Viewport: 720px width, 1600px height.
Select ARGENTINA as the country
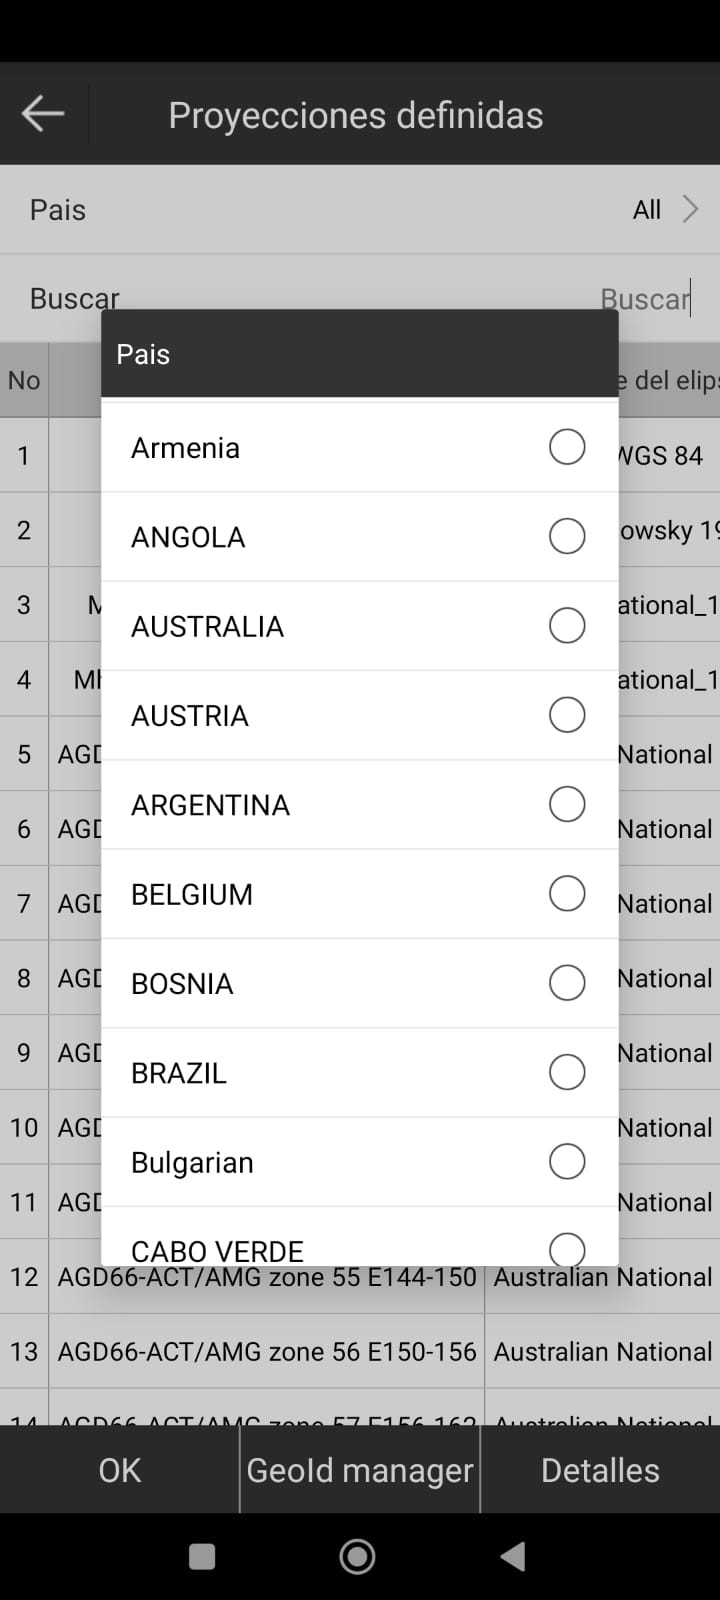360,804
